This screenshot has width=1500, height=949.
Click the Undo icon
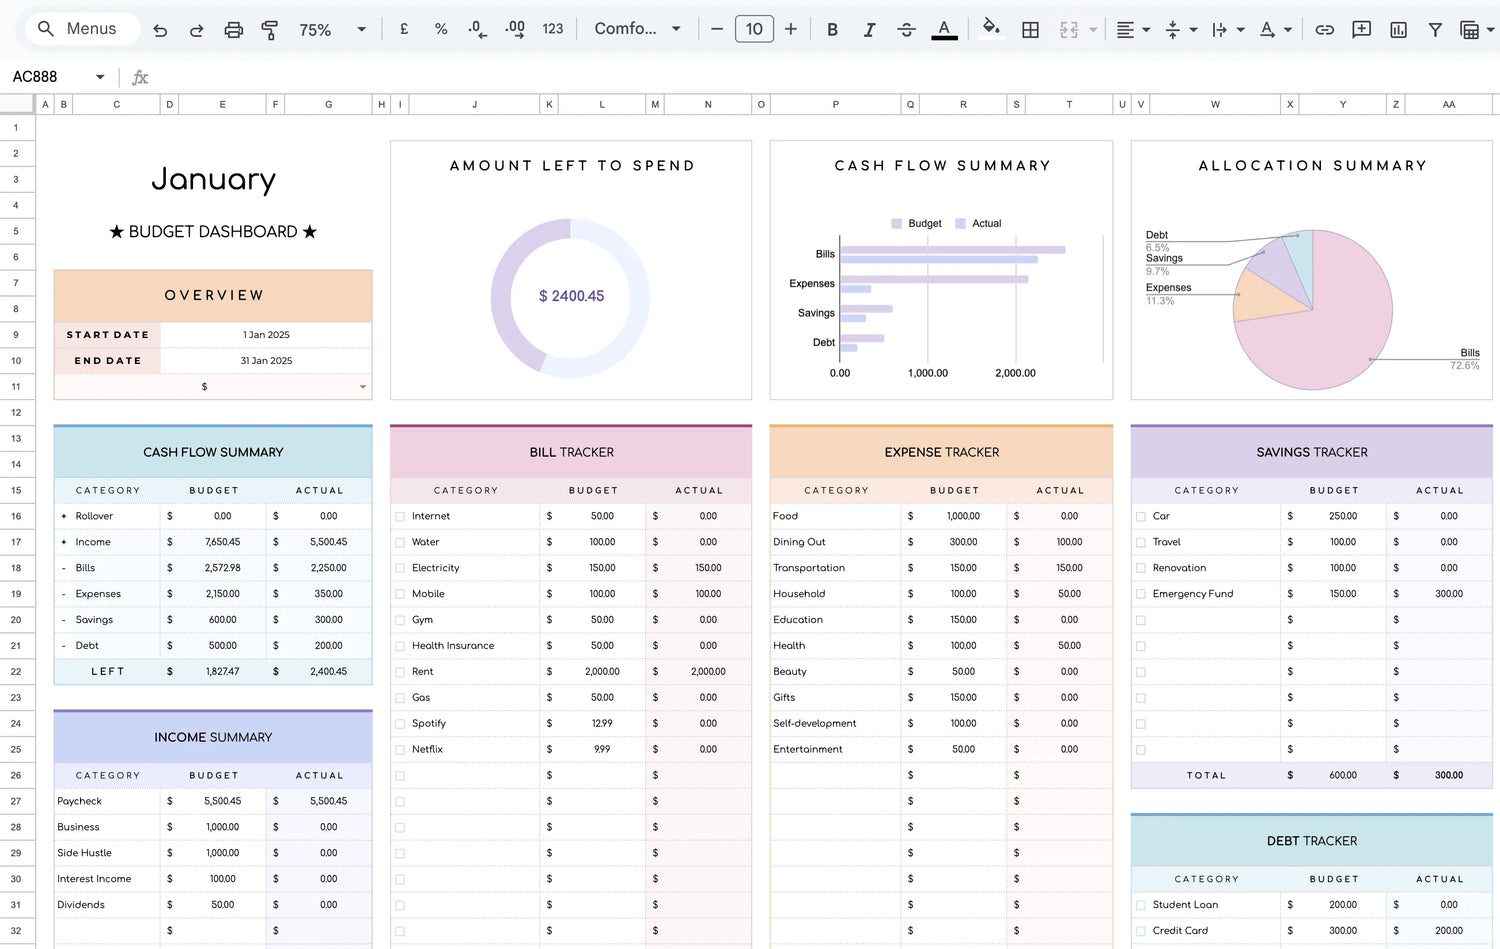(160, 30)
